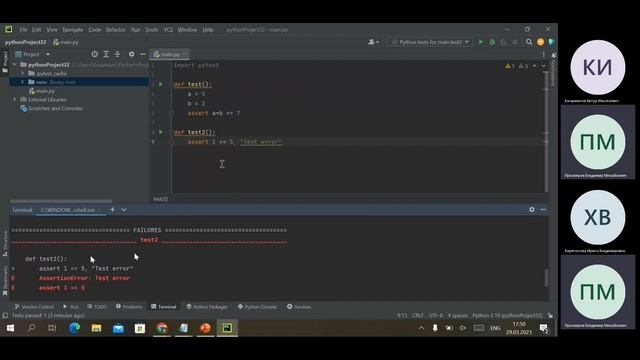Select opened file in Project panel
This screenshot has width=640, height=360.
(x=95, y=54)
